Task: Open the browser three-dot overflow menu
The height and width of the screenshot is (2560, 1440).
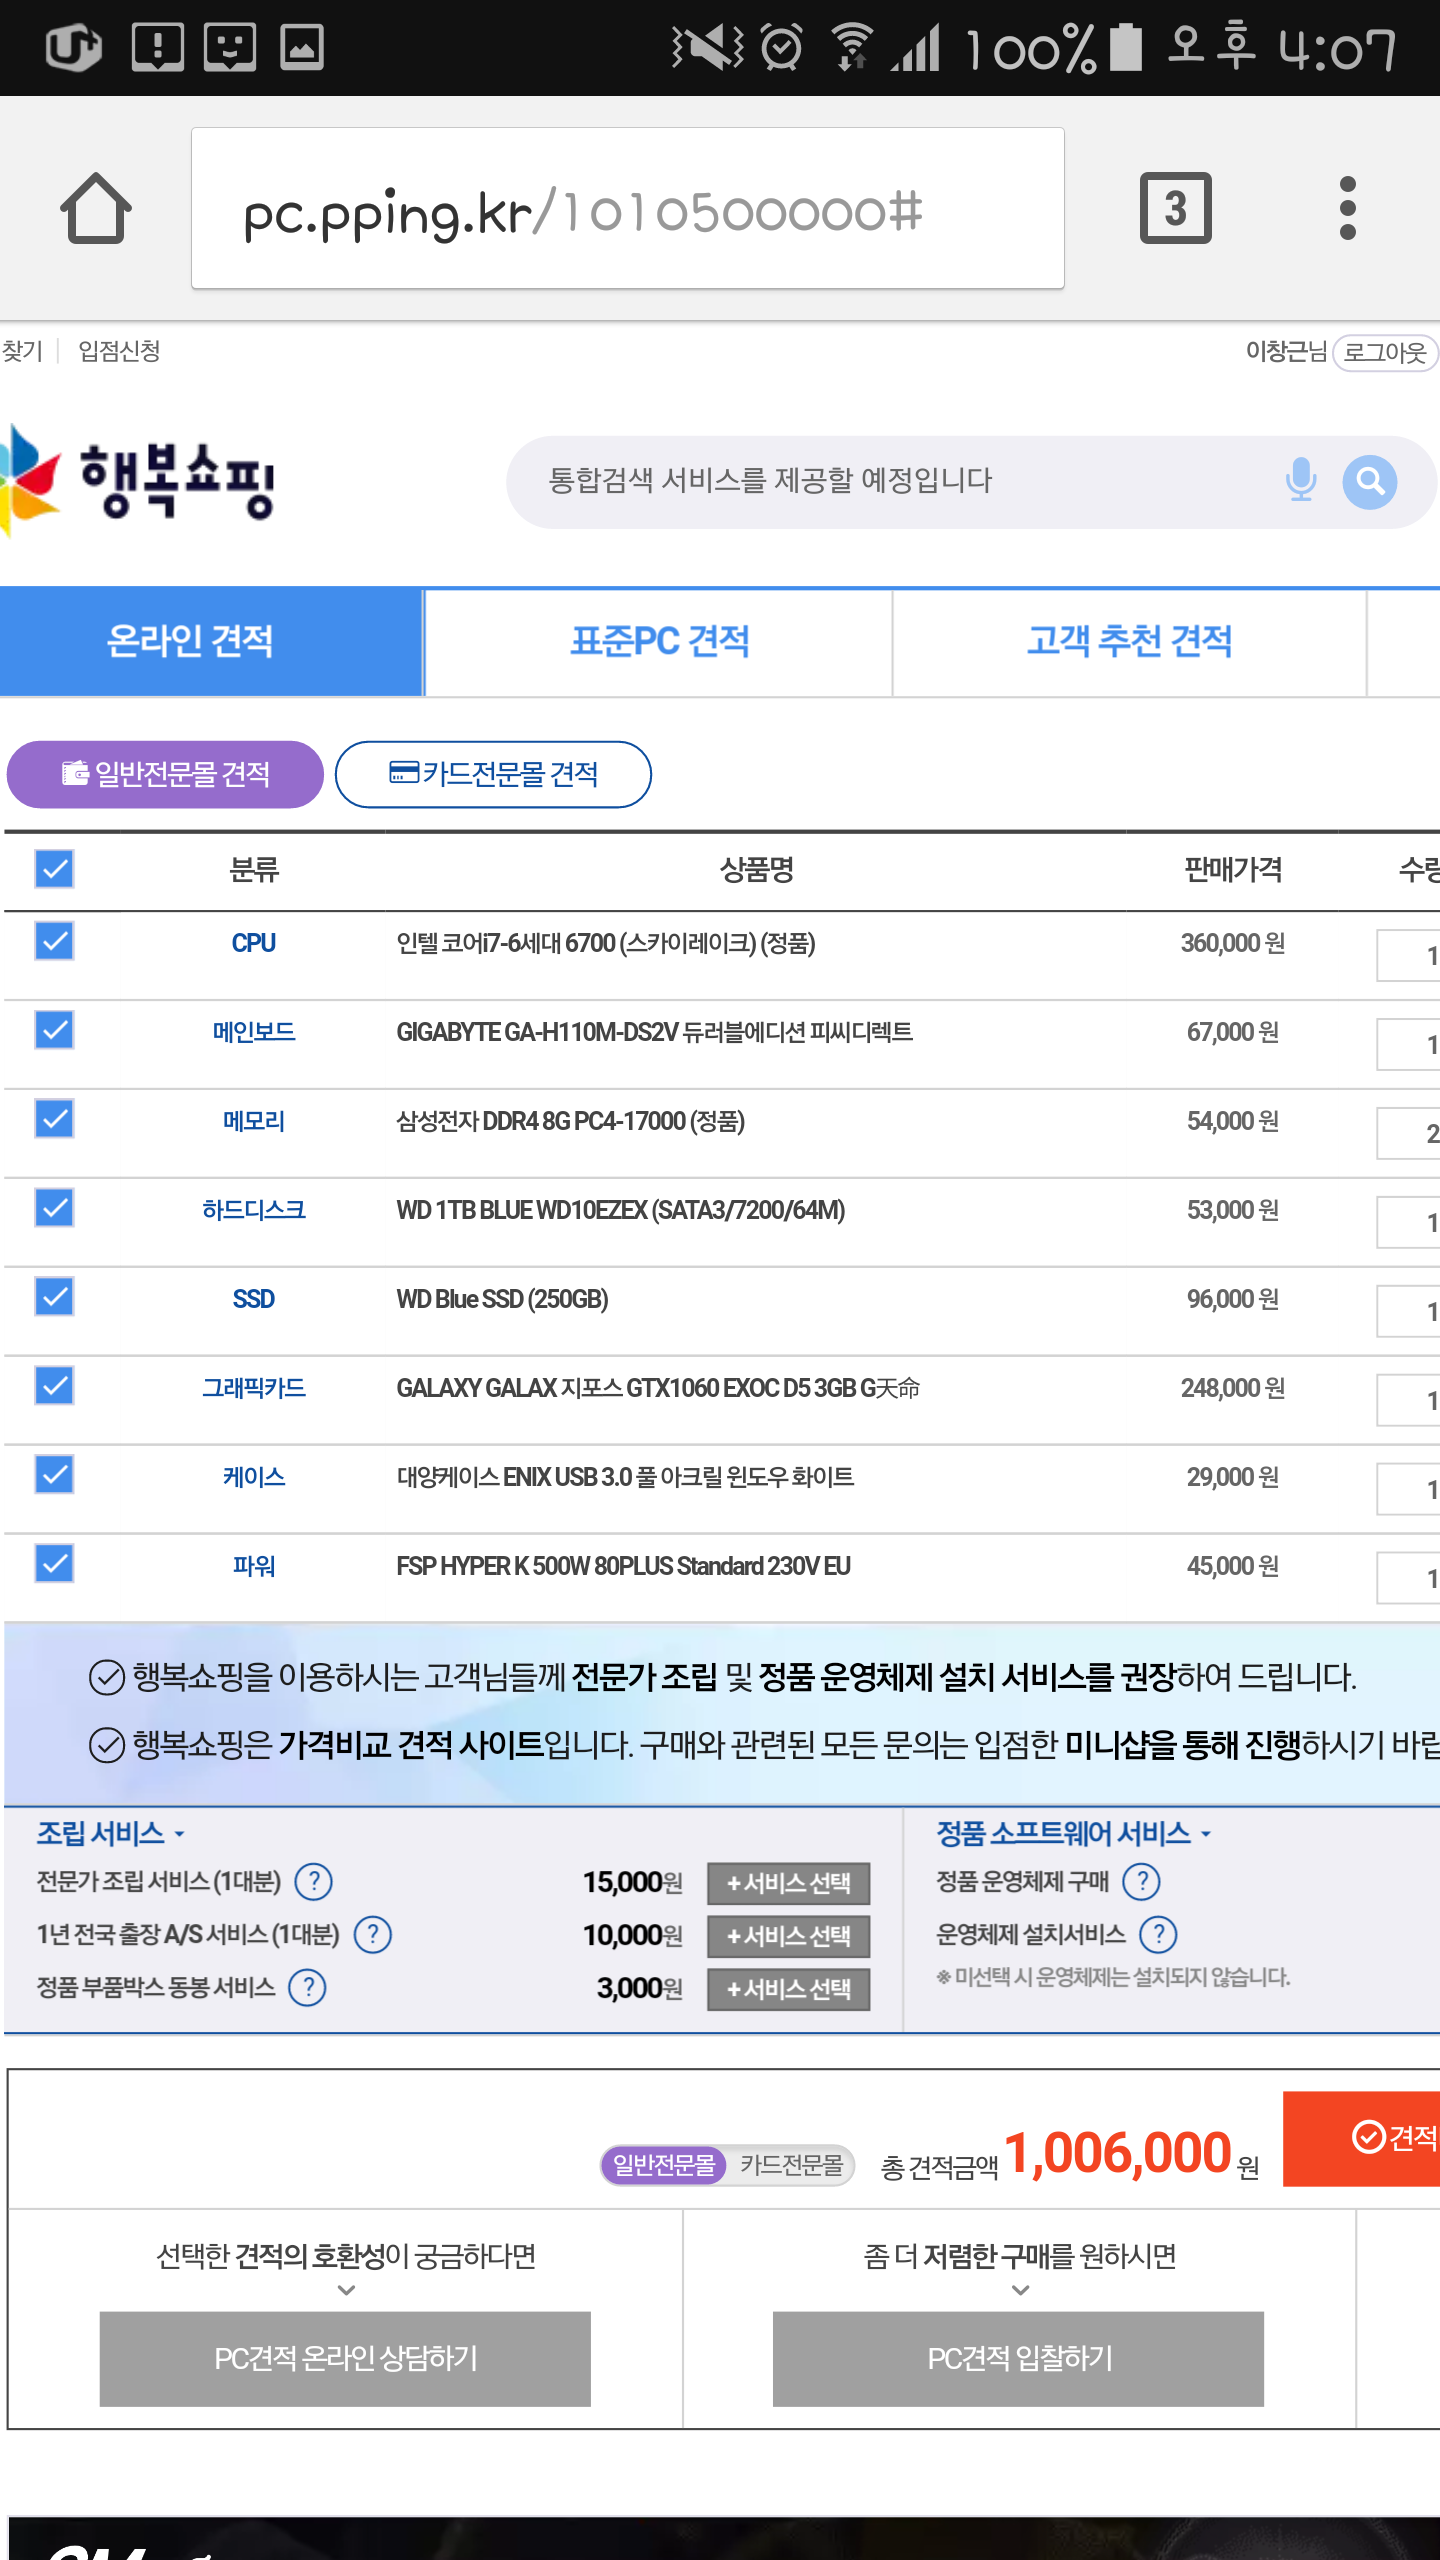Action: pyautogui.click(x=1347, y=209)
